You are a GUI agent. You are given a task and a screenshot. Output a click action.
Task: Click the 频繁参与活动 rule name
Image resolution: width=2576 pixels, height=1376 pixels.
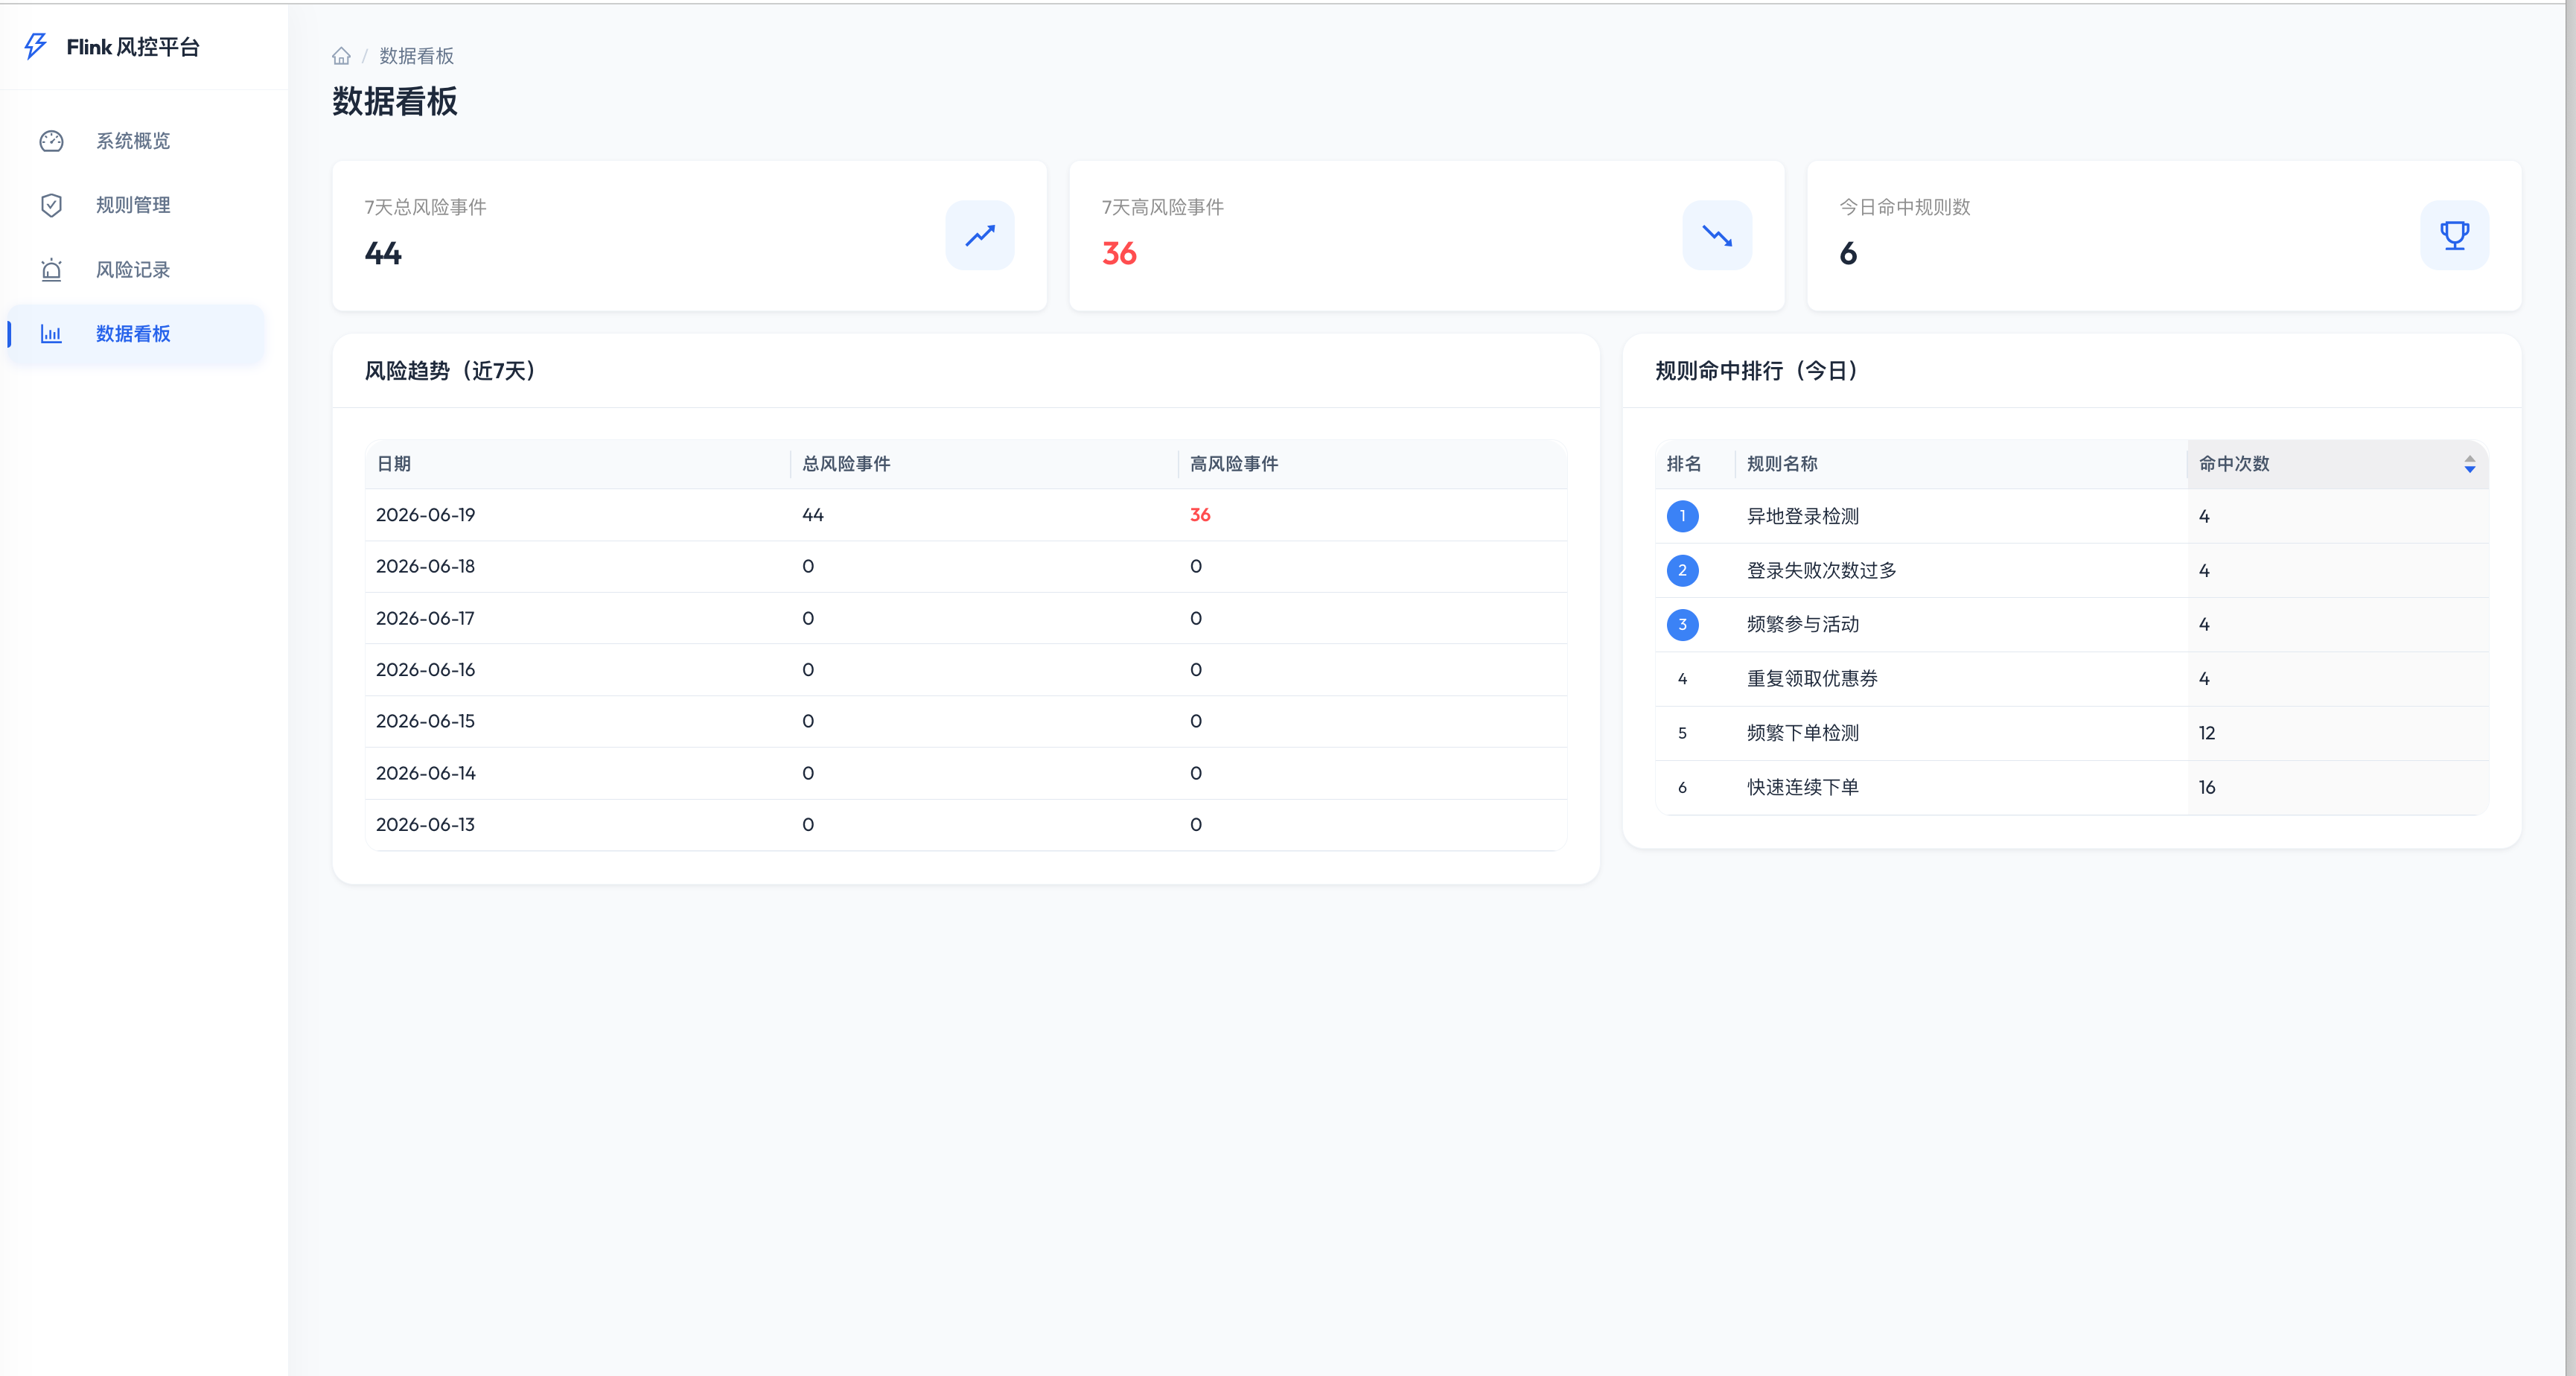point(1802,624)
